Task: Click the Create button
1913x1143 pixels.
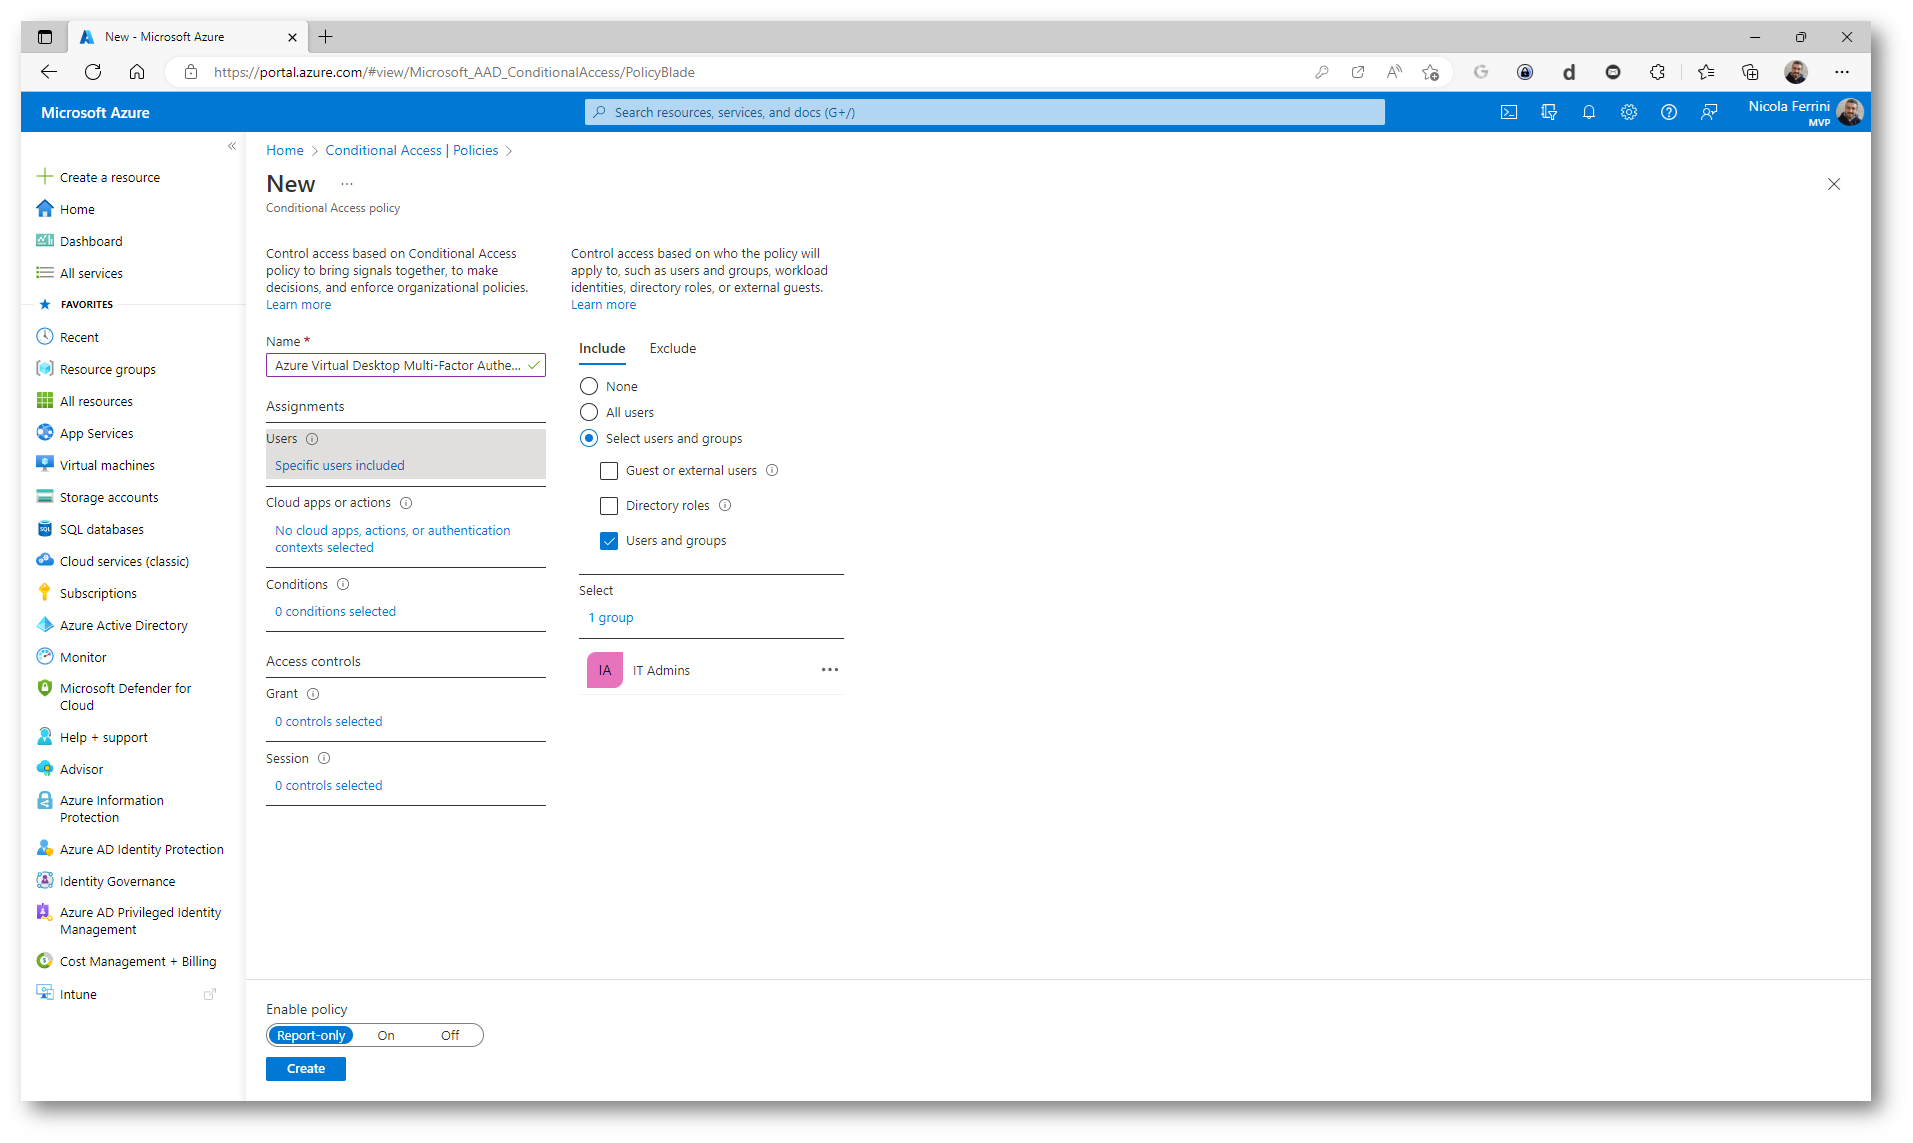Action: tap(305, 1068)
